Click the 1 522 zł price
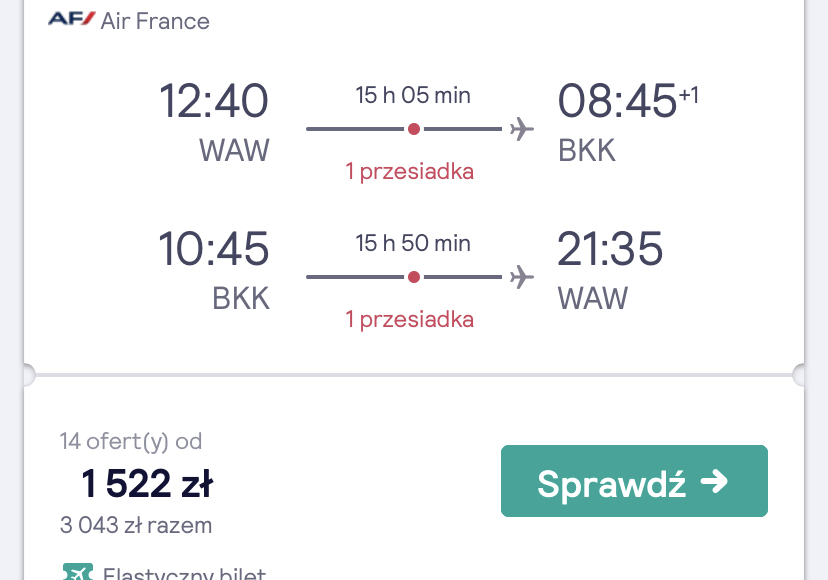 [147, 483]
